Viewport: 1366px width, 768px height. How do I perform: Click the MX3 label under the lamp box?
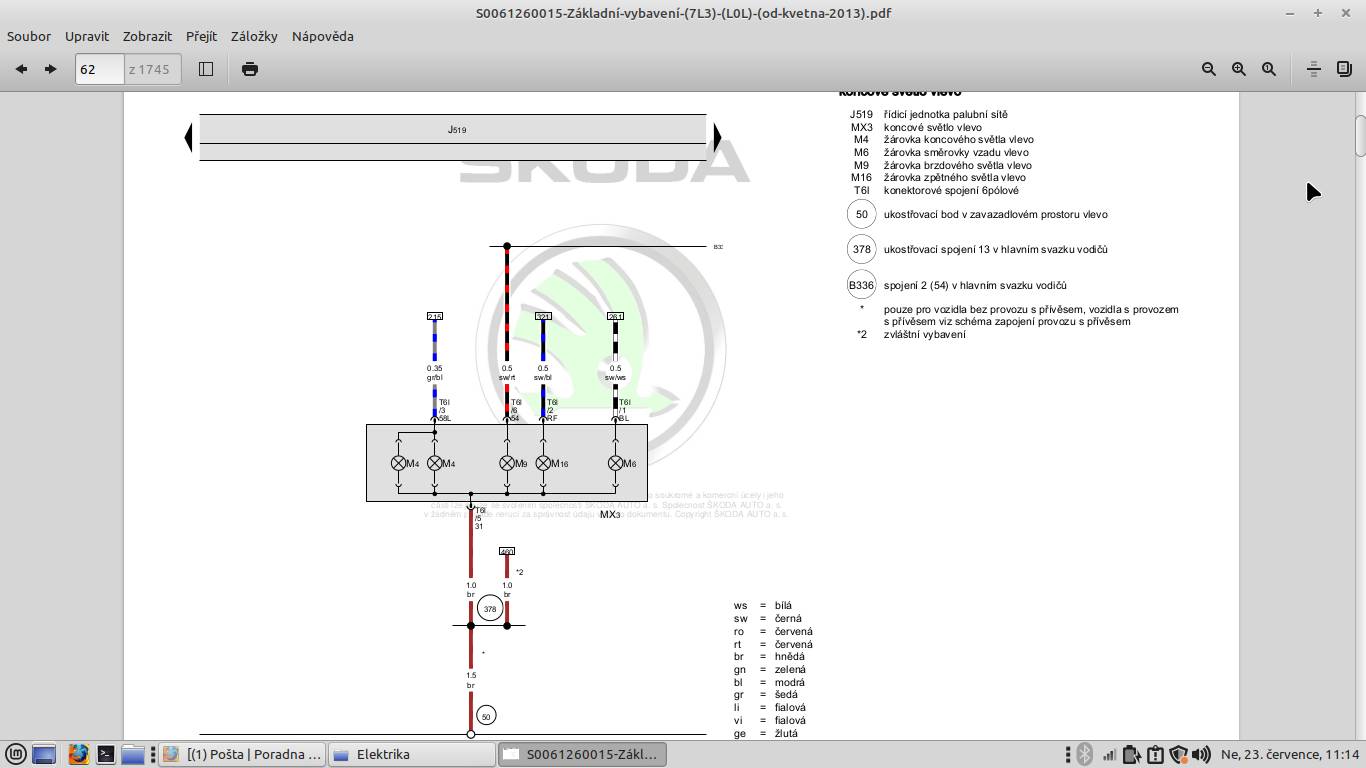pos(610,515)
